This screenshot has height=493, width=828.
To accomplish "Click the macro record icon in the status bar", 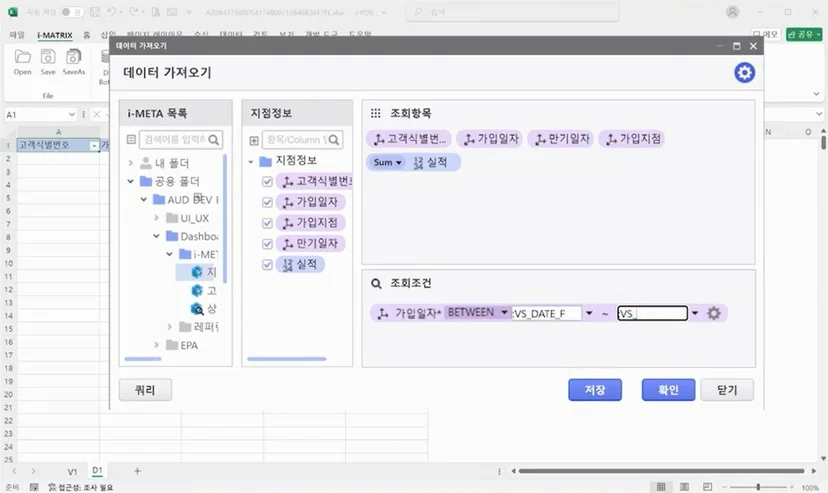I will [34, 487].
